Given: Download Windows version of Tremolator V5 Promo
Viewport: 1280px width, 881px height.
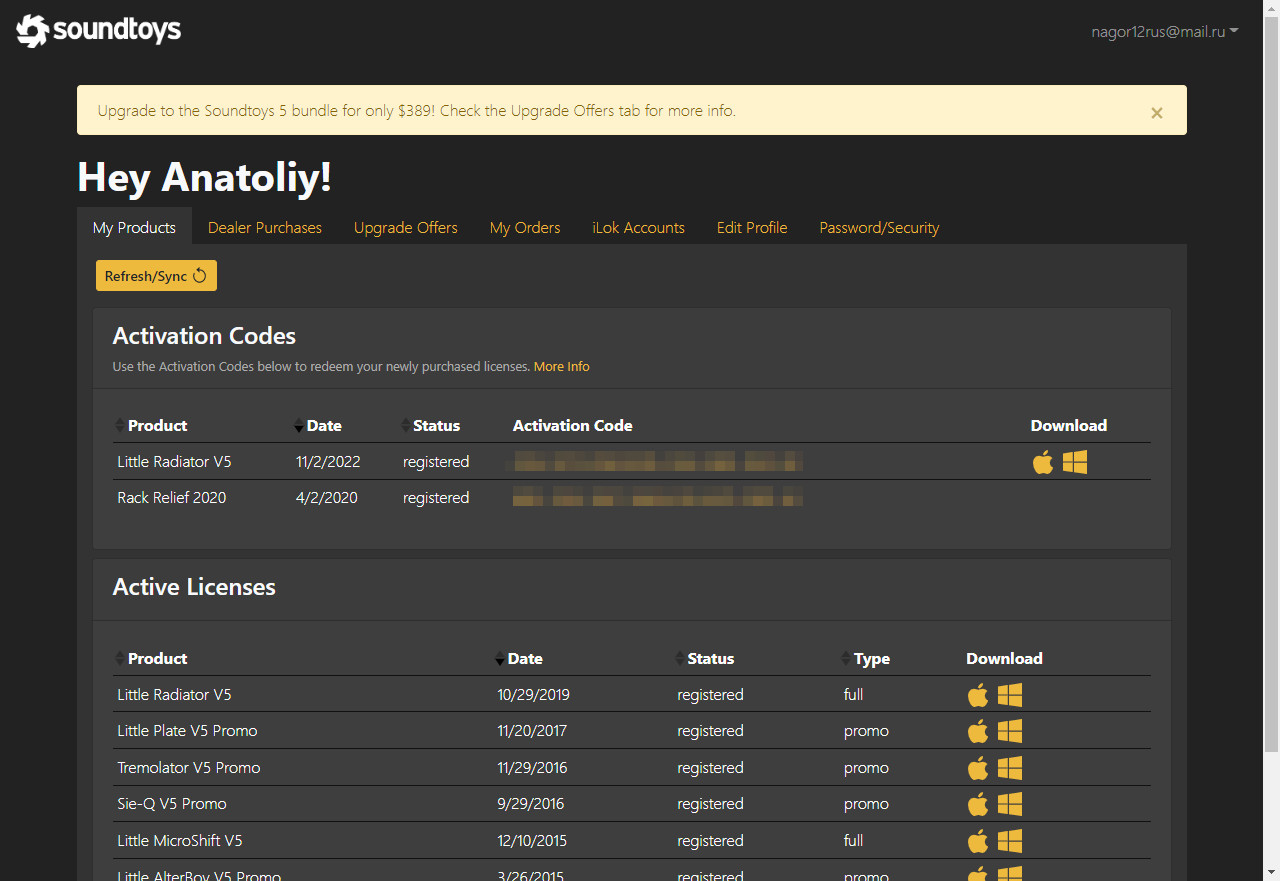Looking at the screenshot, I should [1010, 768].
